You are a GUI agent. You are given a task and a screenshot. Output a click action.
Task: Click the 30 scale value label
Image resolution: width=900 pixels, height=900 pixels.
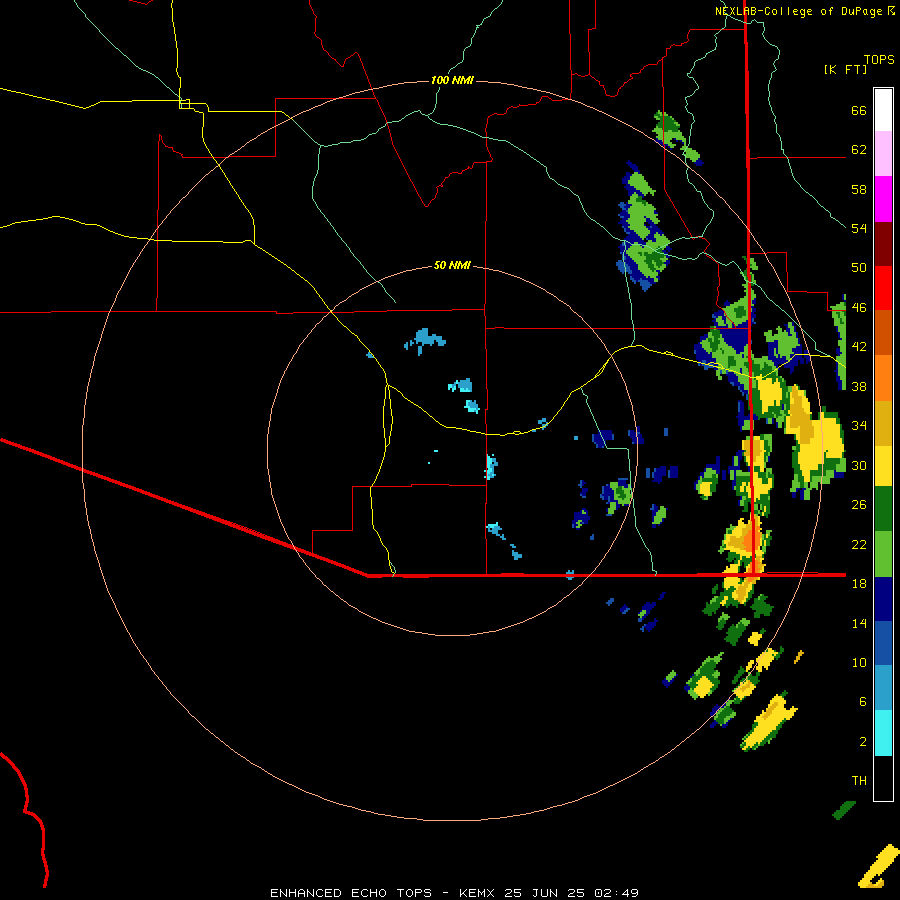coord(859,465)
